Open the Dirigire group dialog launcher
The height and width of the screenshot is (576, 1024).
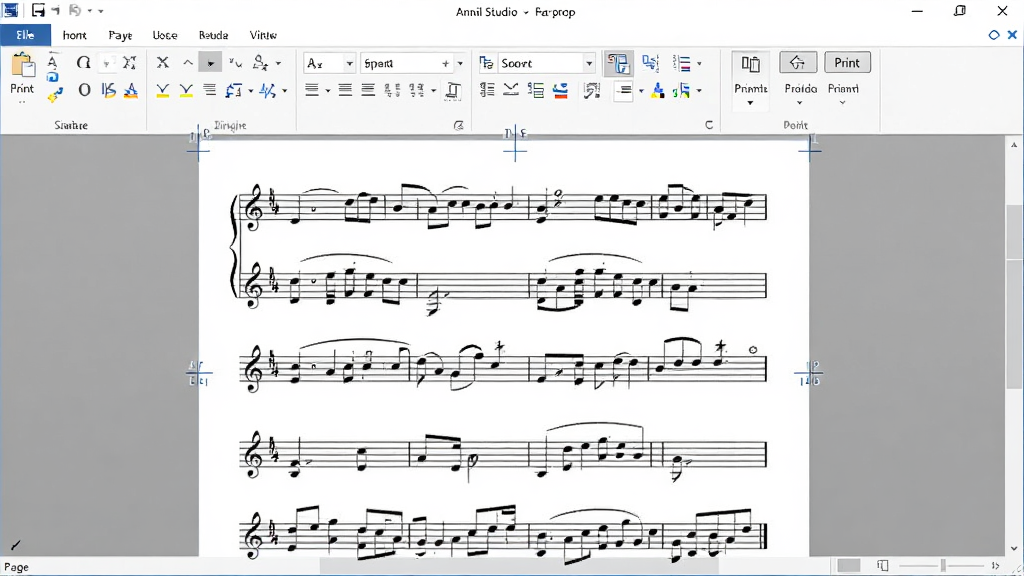(459, 125)
